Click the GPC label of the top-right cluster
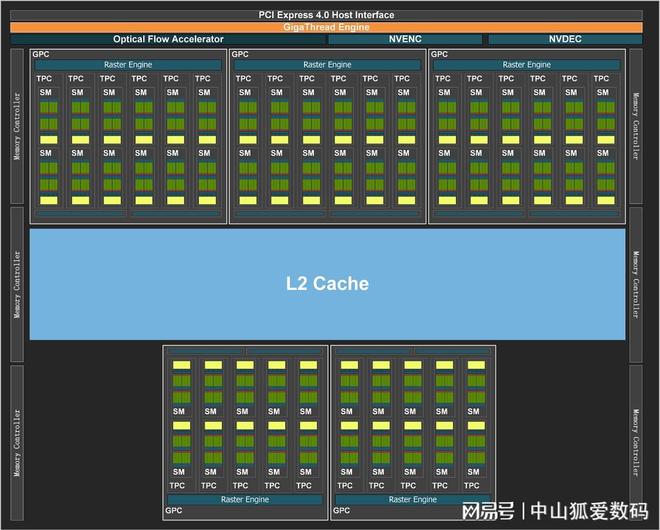This screenshot has width=660, height=530. pos(441,54)
